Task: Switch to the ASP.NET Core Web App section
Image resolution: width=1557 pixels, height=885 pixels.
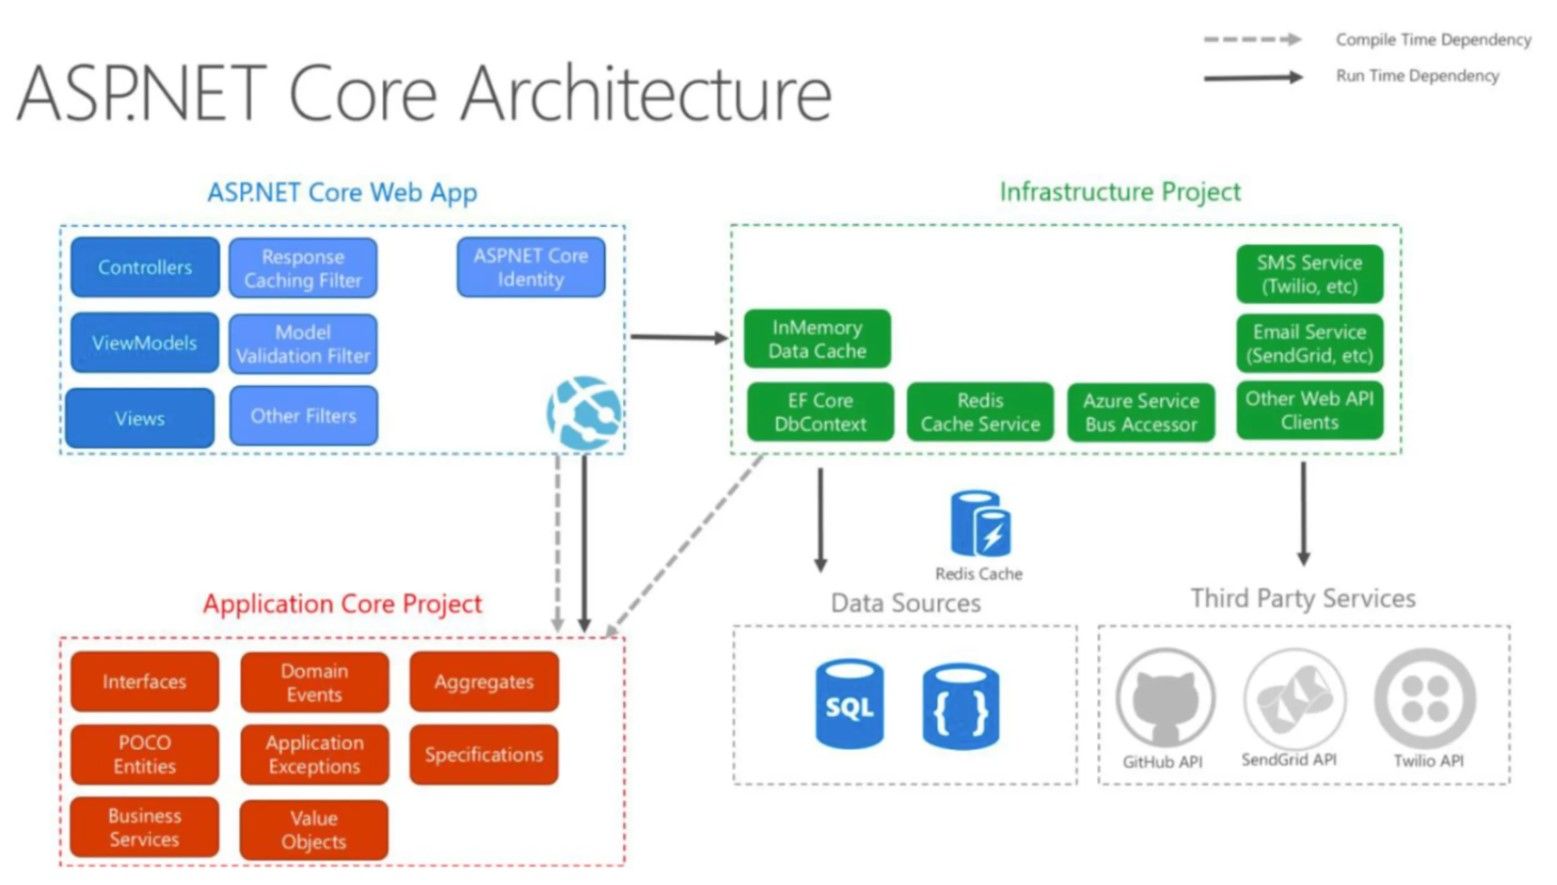Action: (342, 193)
